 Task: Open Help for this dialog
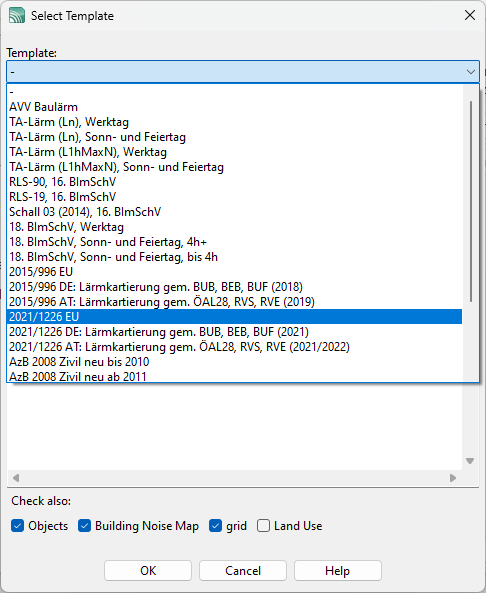click(x=338, y=570)
